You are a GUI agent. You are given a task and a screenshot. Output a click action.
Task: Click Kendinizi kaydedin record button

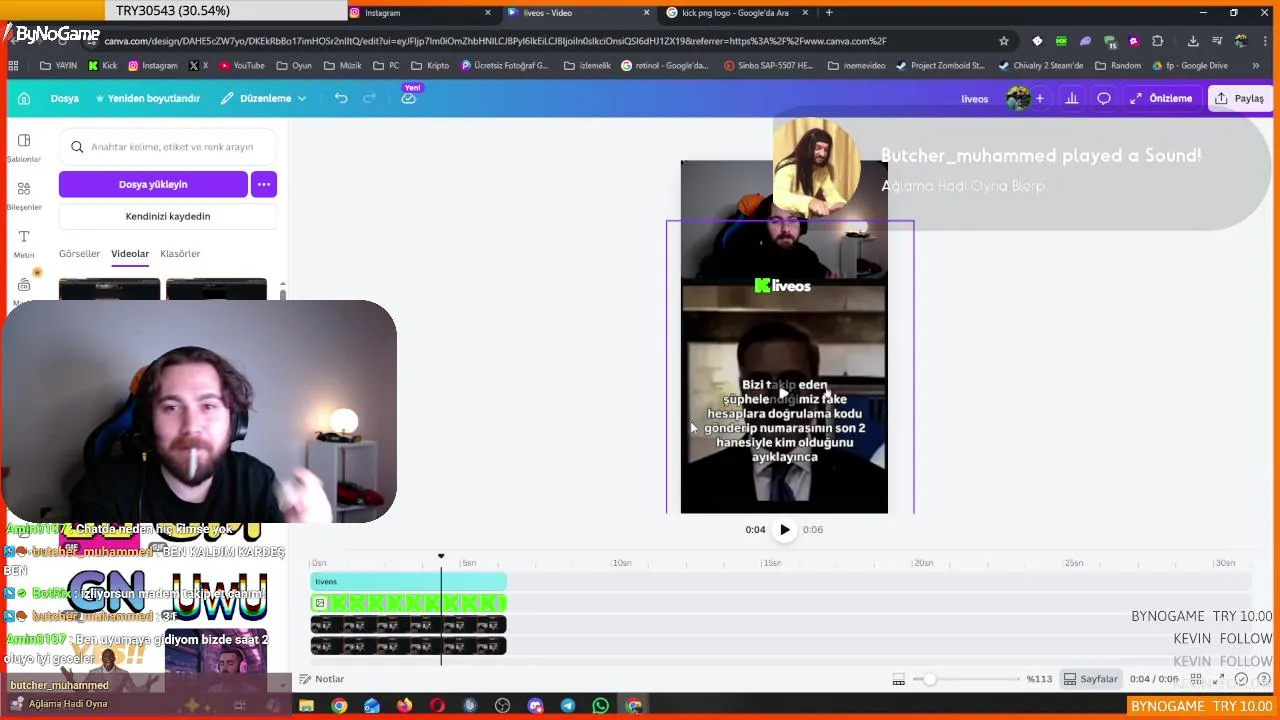pos(168,216)
